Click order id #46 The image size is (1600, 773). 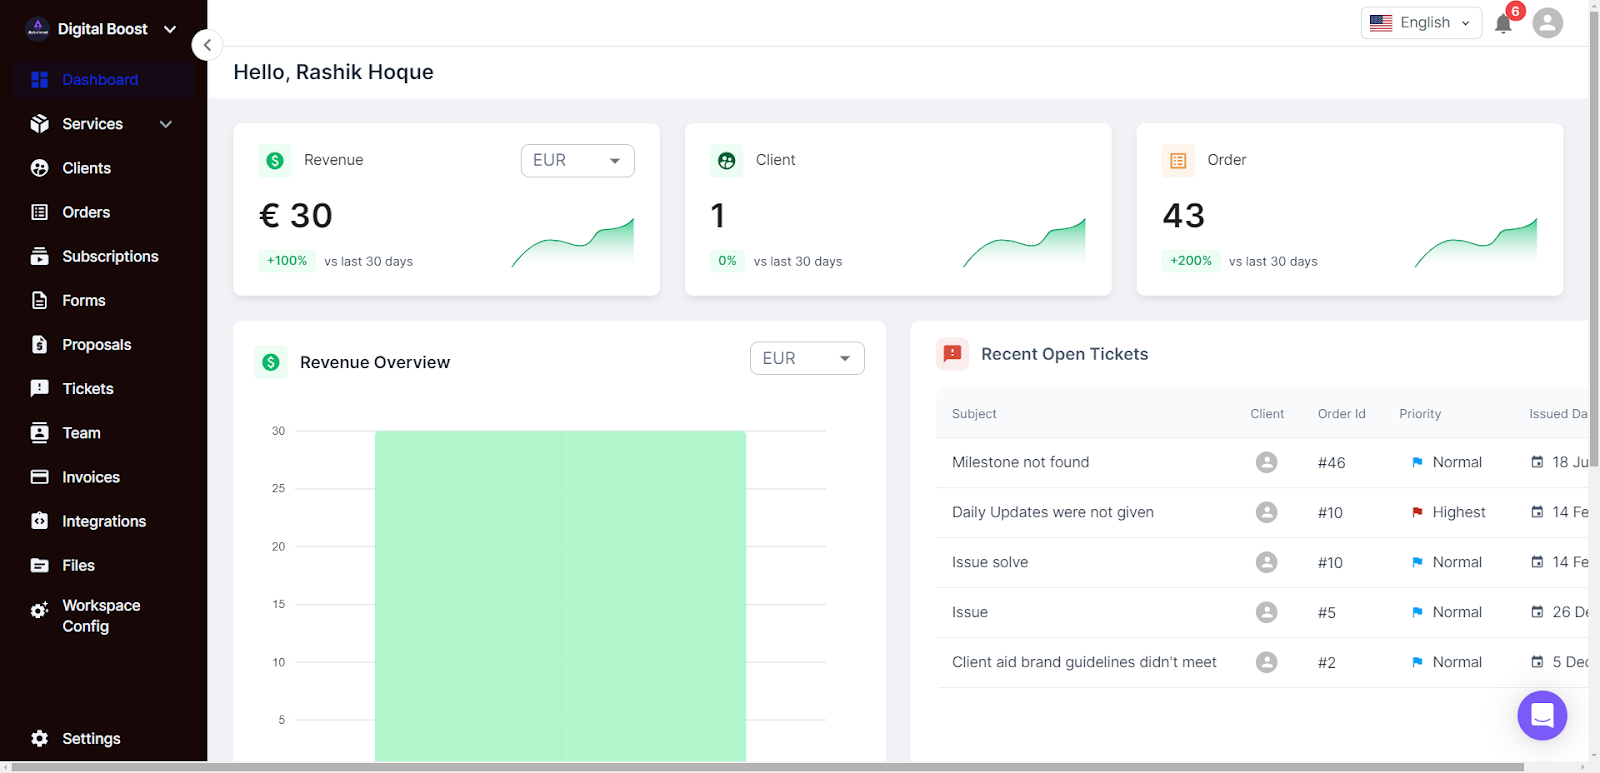click(x=1331, y=462)
